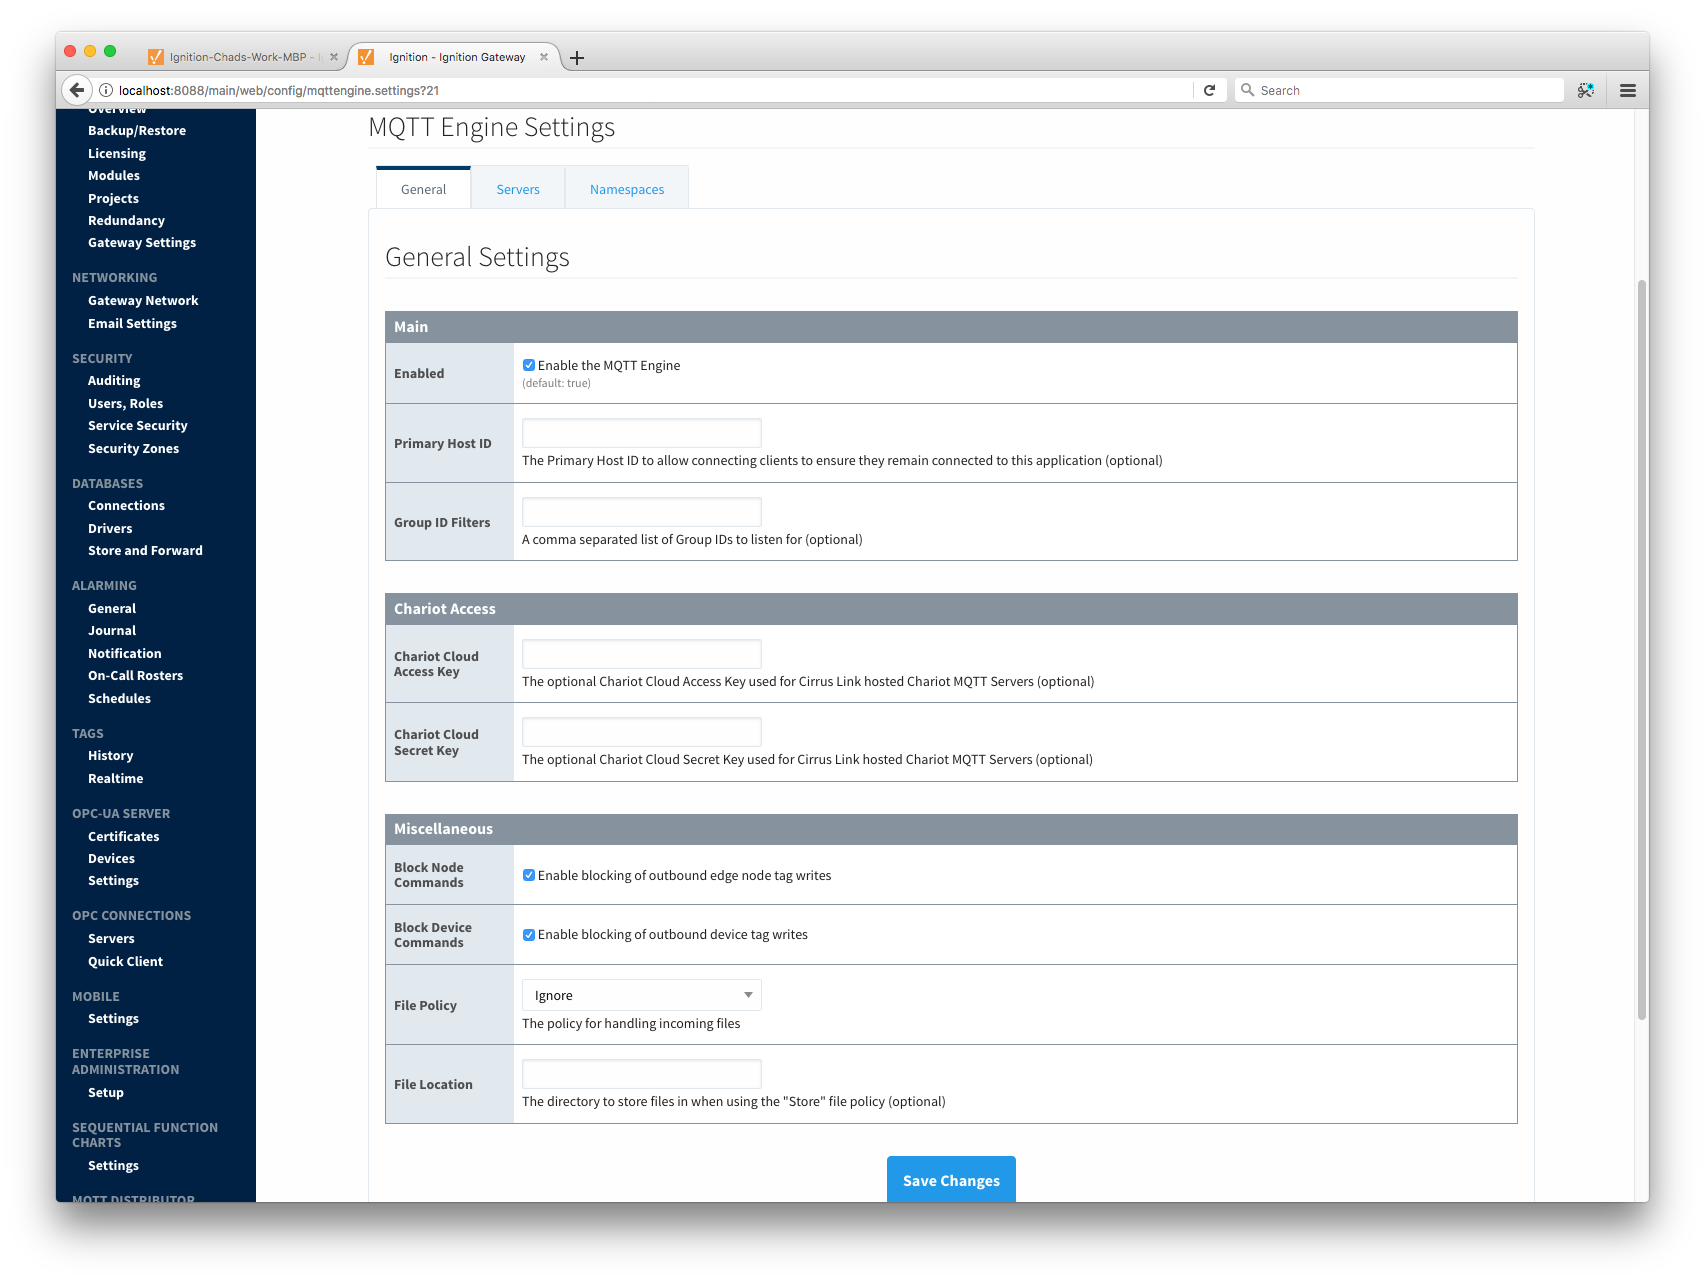
Task: Click the browser back arrow button
Action: [x=77, y=90]
